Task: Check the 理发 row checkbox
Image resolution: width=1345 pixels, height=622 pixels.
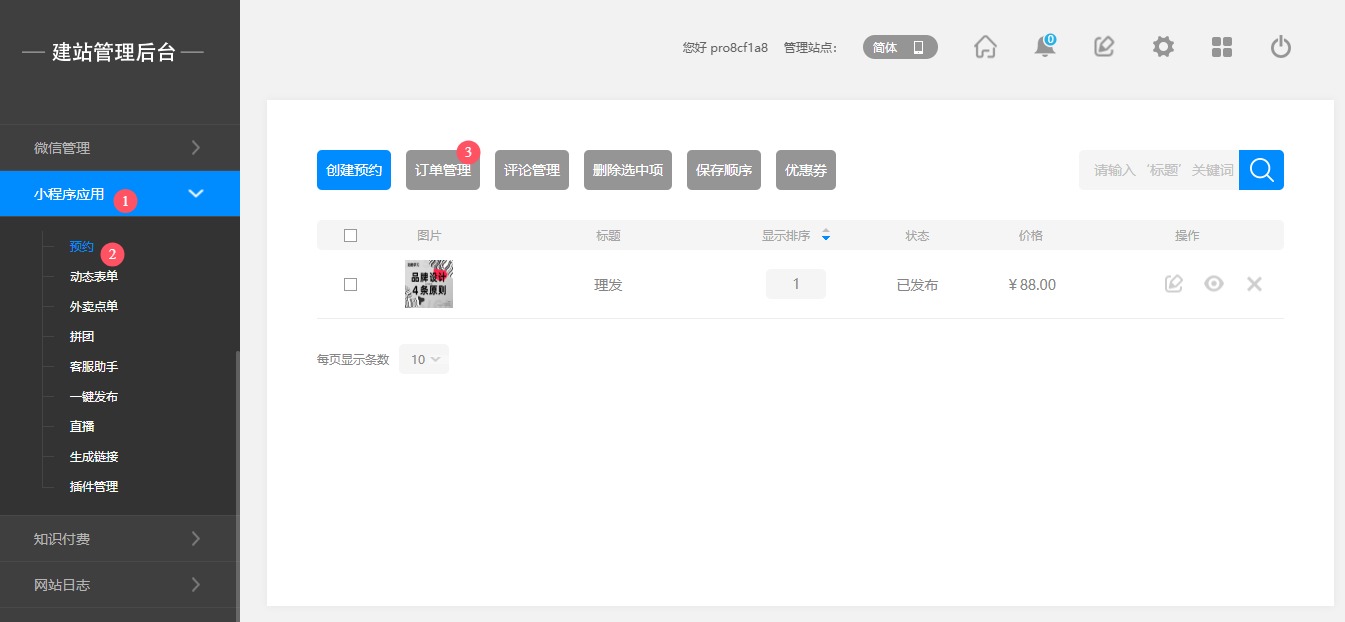Action: [x=350, y=284]
